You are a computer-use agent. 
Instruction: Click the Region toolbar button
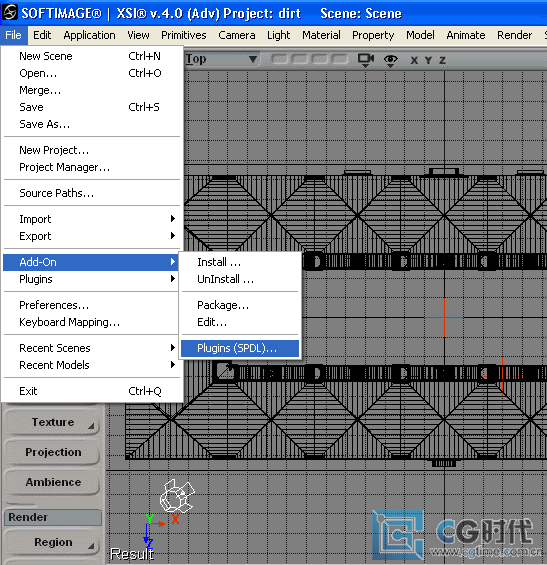click(x=53, y=542)
